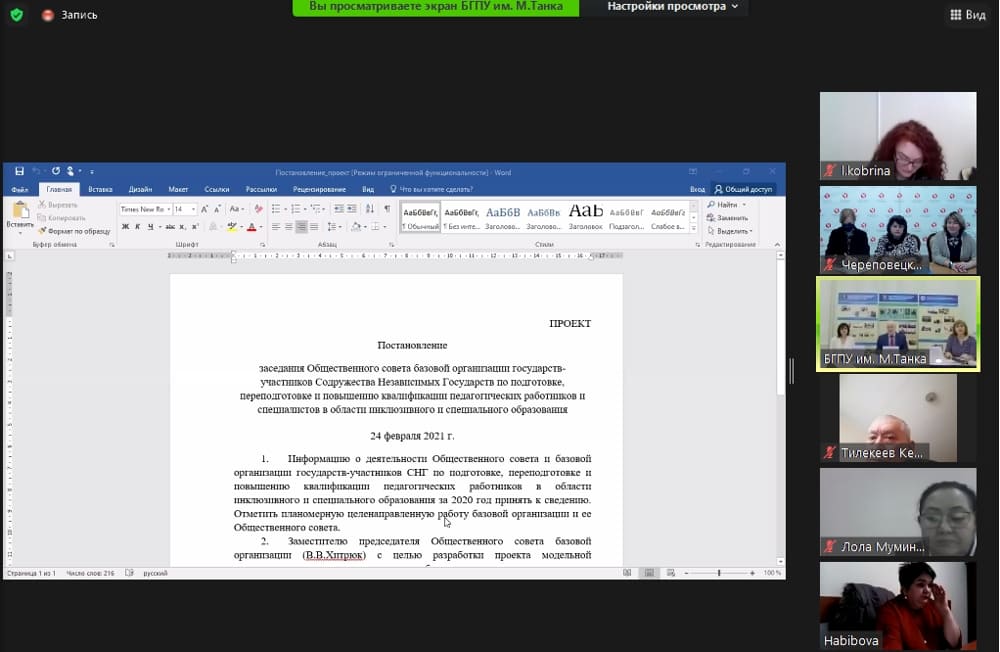
Task: Toggle justify alignment
Action: tap(314, 226)
